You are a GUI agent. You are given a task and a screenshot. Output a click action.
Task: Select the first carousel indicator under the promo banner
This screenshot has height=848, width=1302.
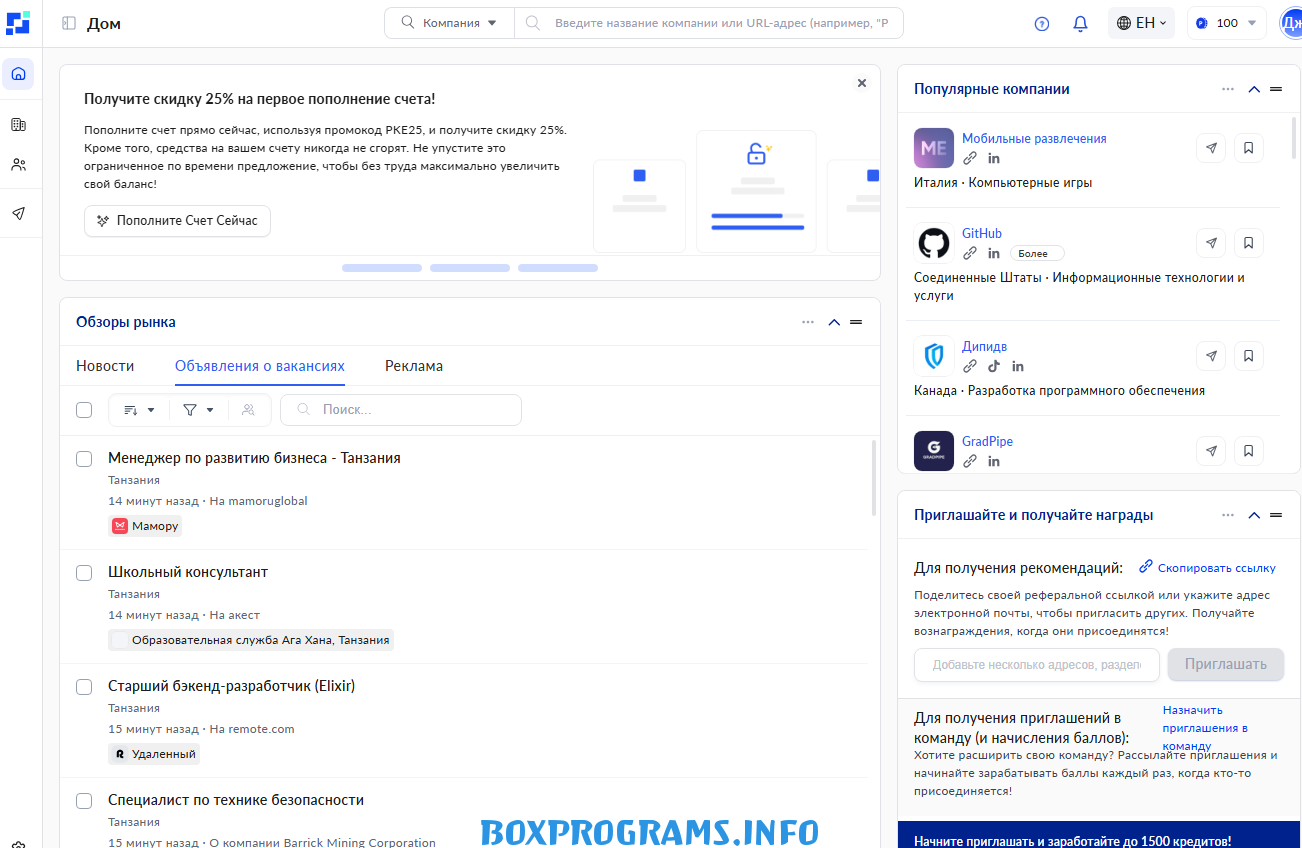[x=382, y=268]
